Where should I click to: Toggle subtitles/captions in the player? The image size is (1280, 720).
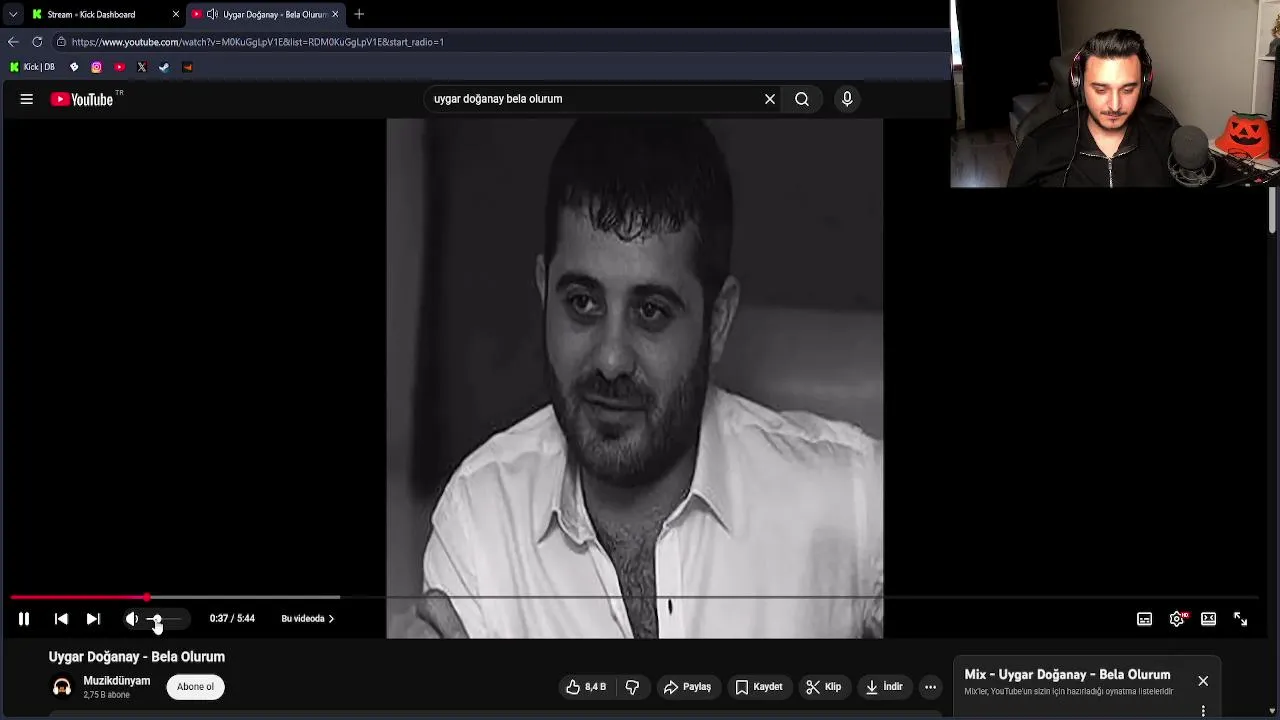point(1145,619)
